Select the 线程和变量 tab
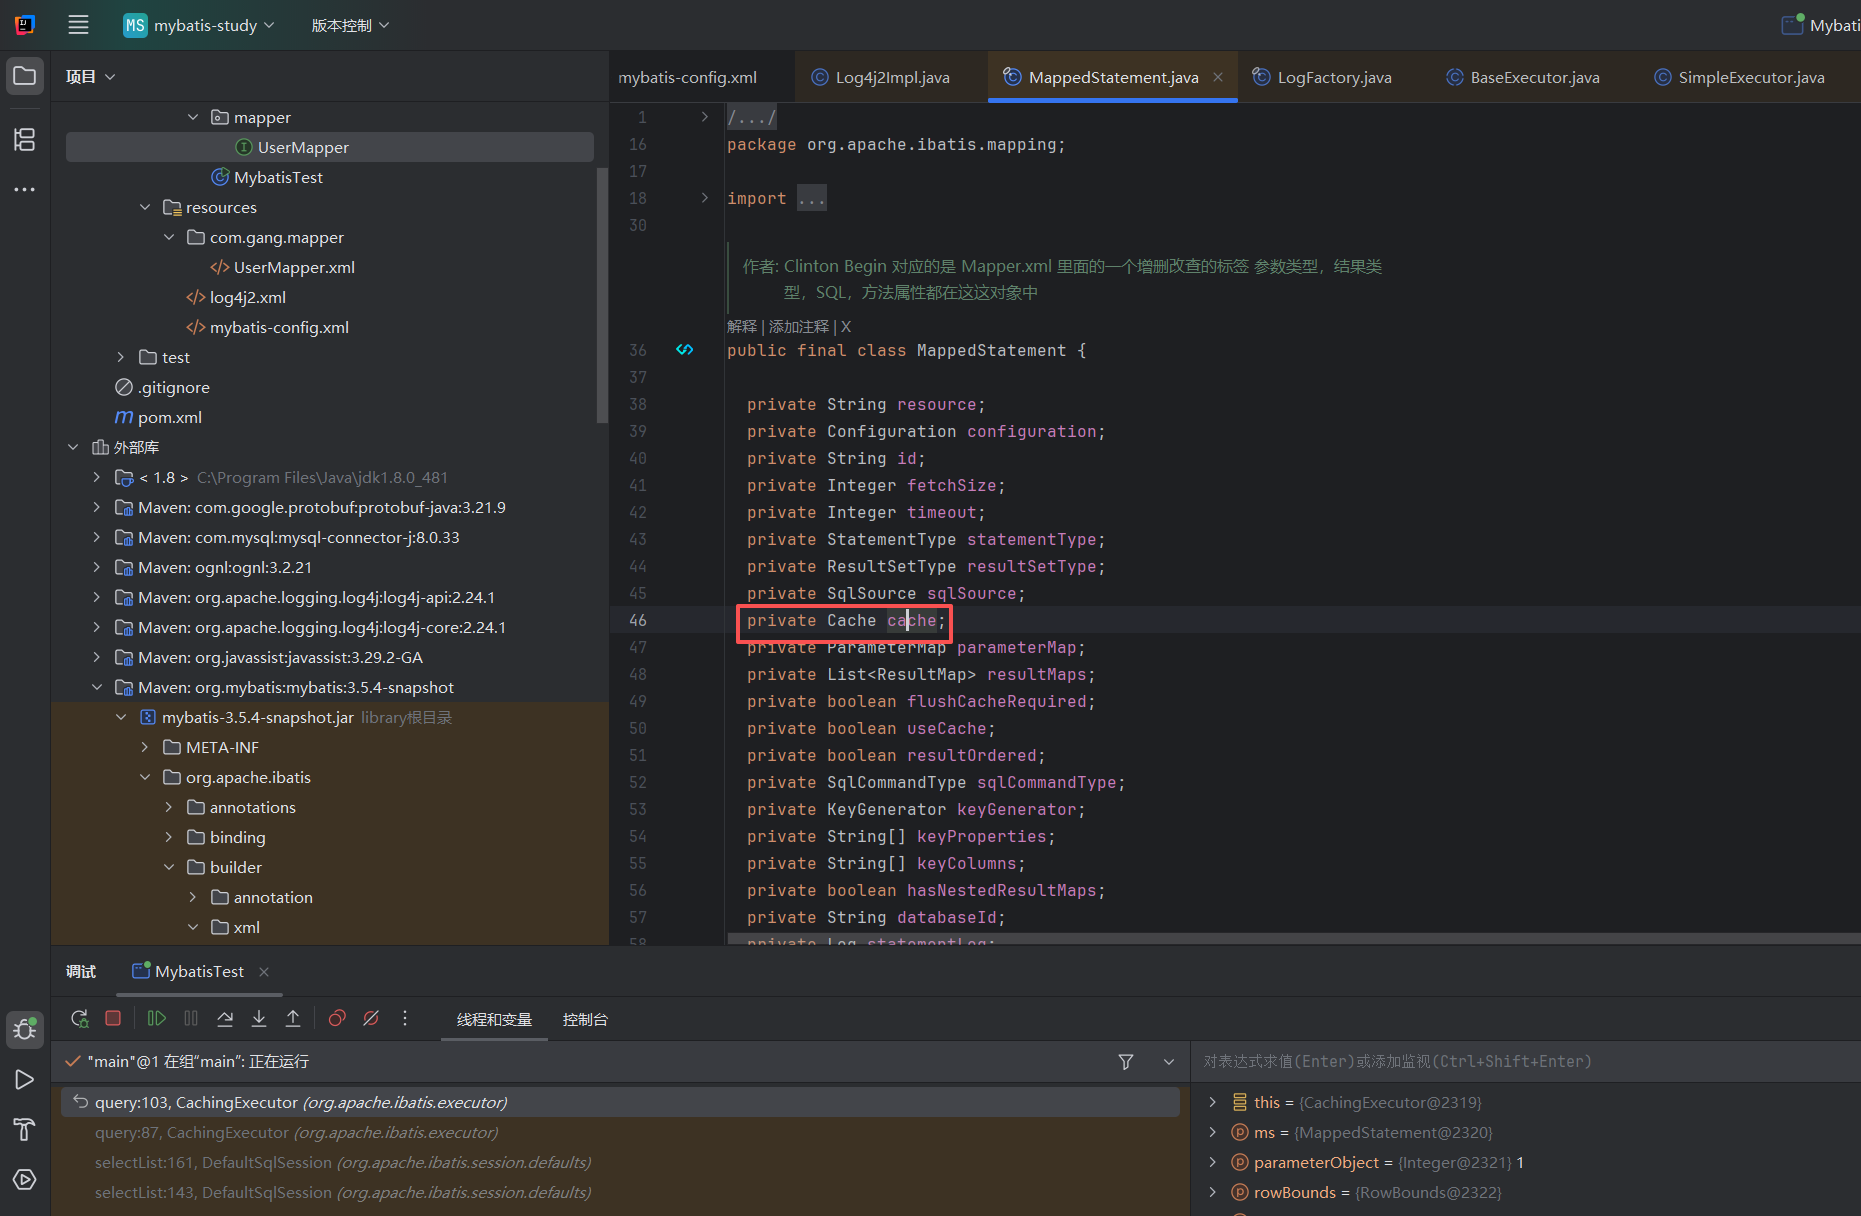The height and width of the screenshot is (1216, 1861). click(494, 1019)
